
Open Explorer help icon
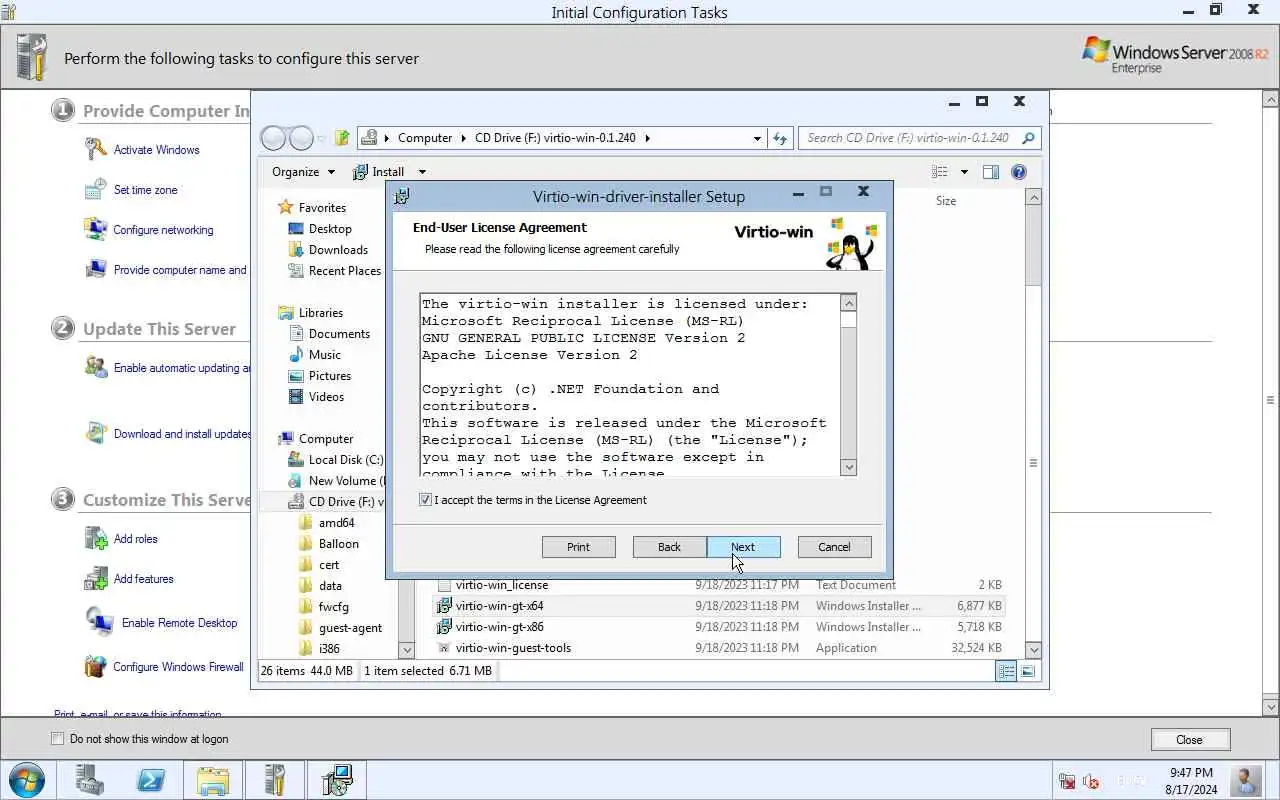[1019, 172]
